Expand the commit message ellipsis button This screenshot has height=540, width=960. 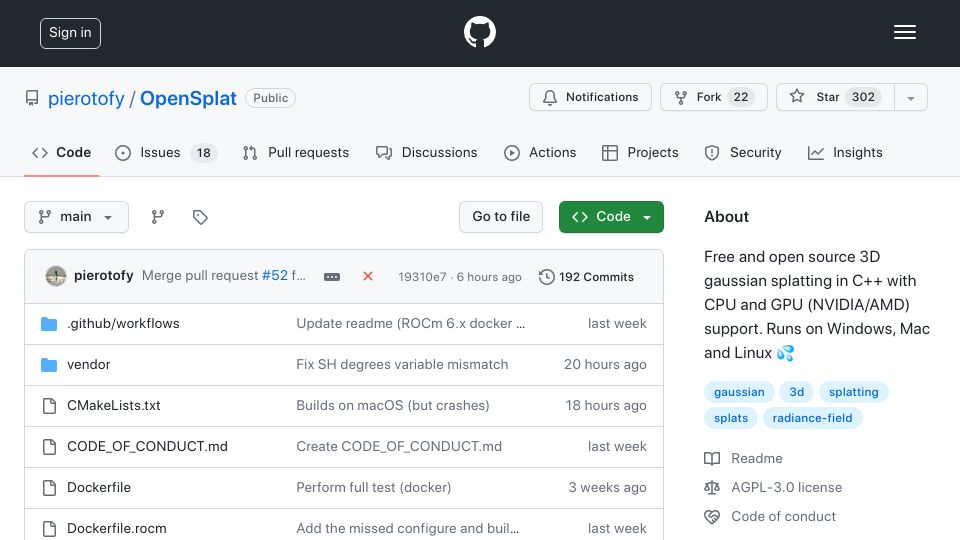[332, 277]
